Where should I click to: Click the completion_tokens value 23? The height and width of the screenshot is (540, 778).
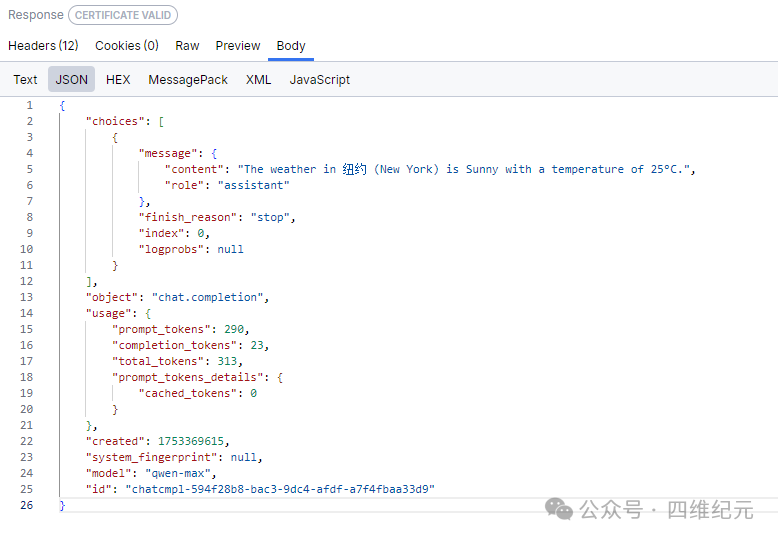pyautogui.click(x=257, y=345)
